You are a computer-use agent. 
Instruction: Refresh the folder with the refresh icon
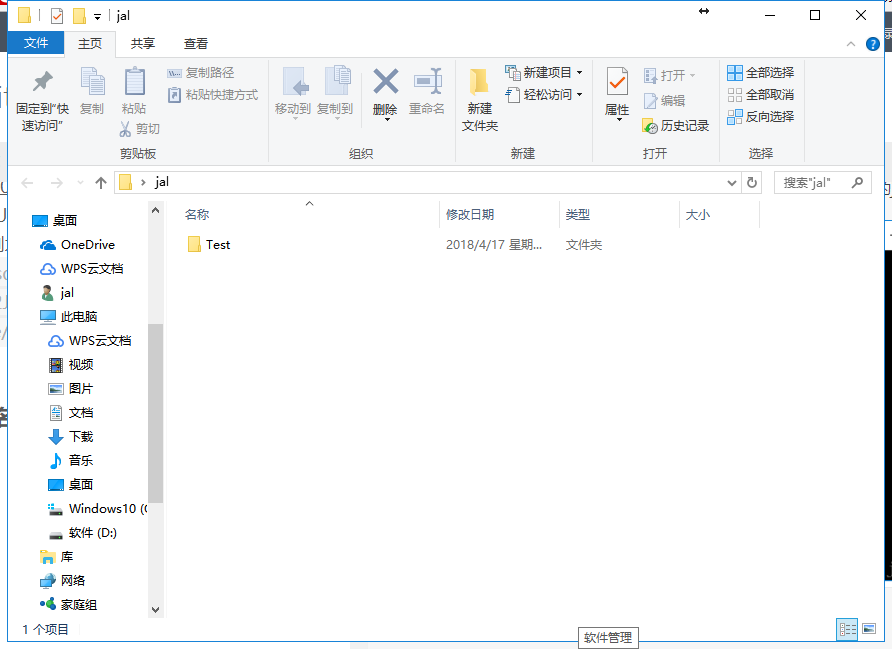(753, 182)
